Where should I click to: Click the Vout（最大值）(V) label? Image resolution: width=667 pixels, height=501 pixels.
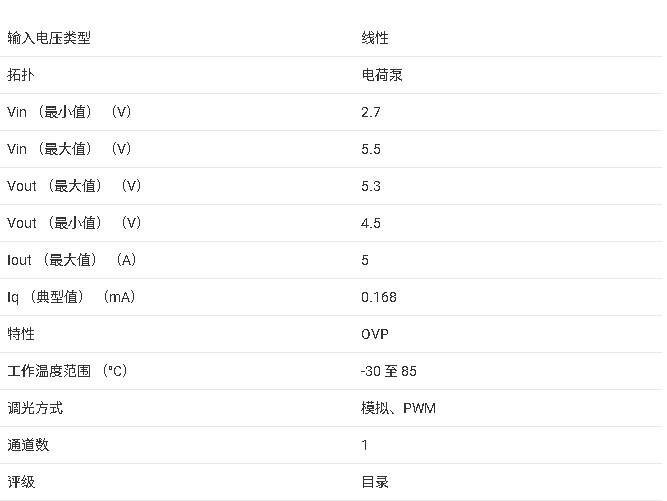pyautogui.click(x=74, y=186)
